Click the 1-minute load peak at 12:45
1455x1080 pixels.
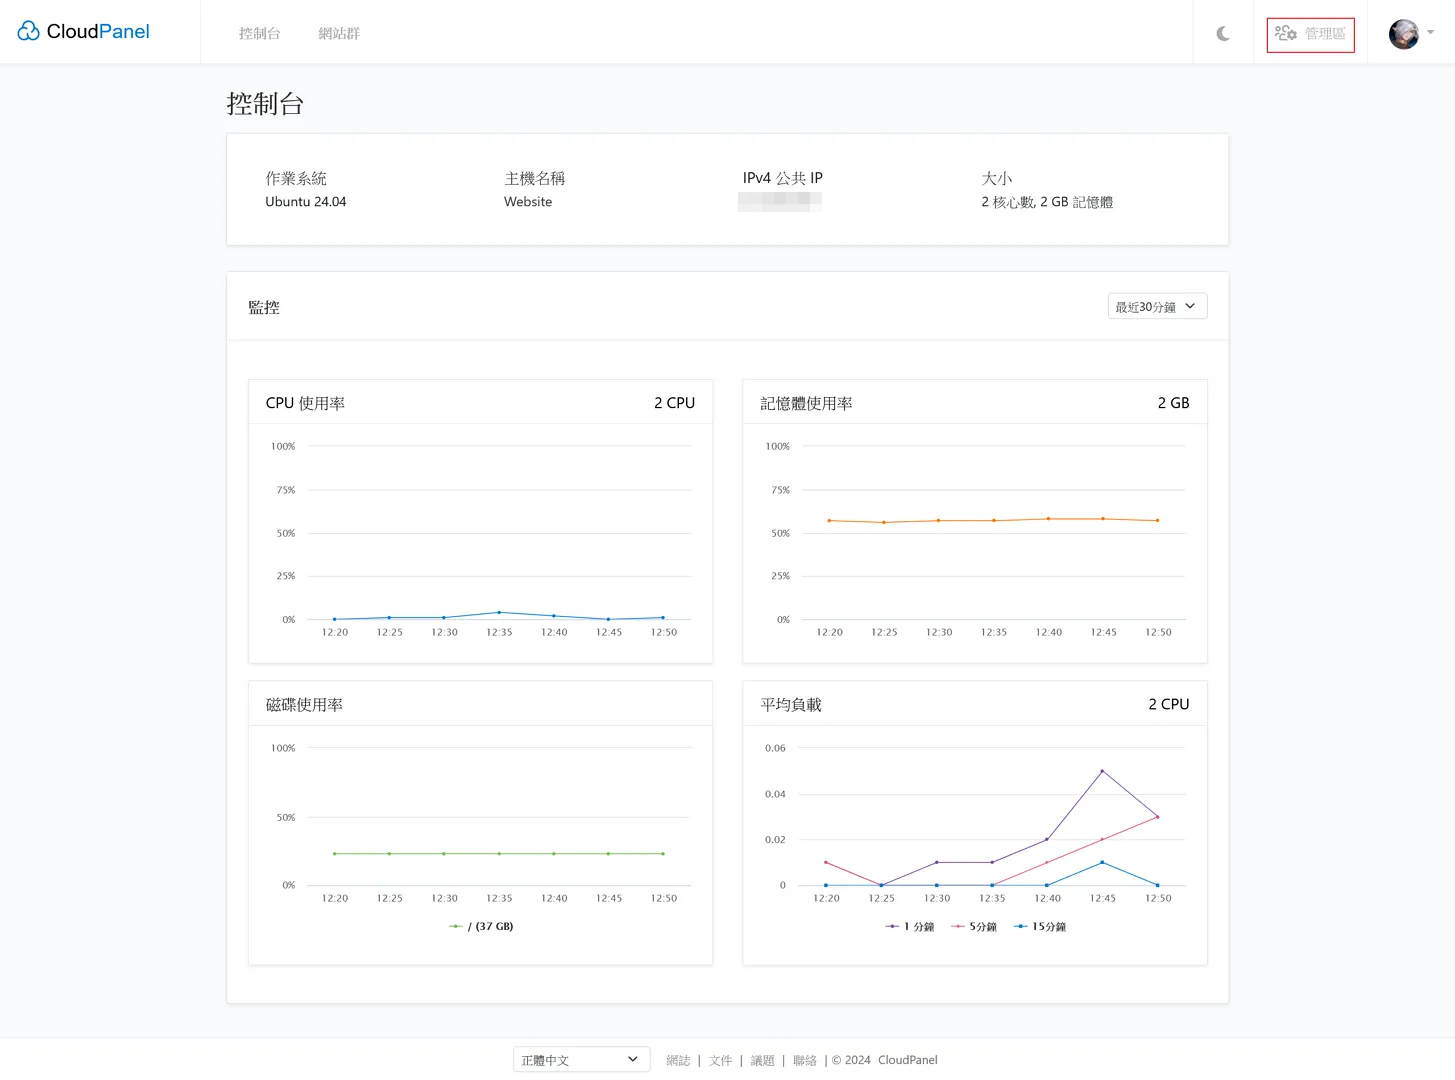point(1102,771)
